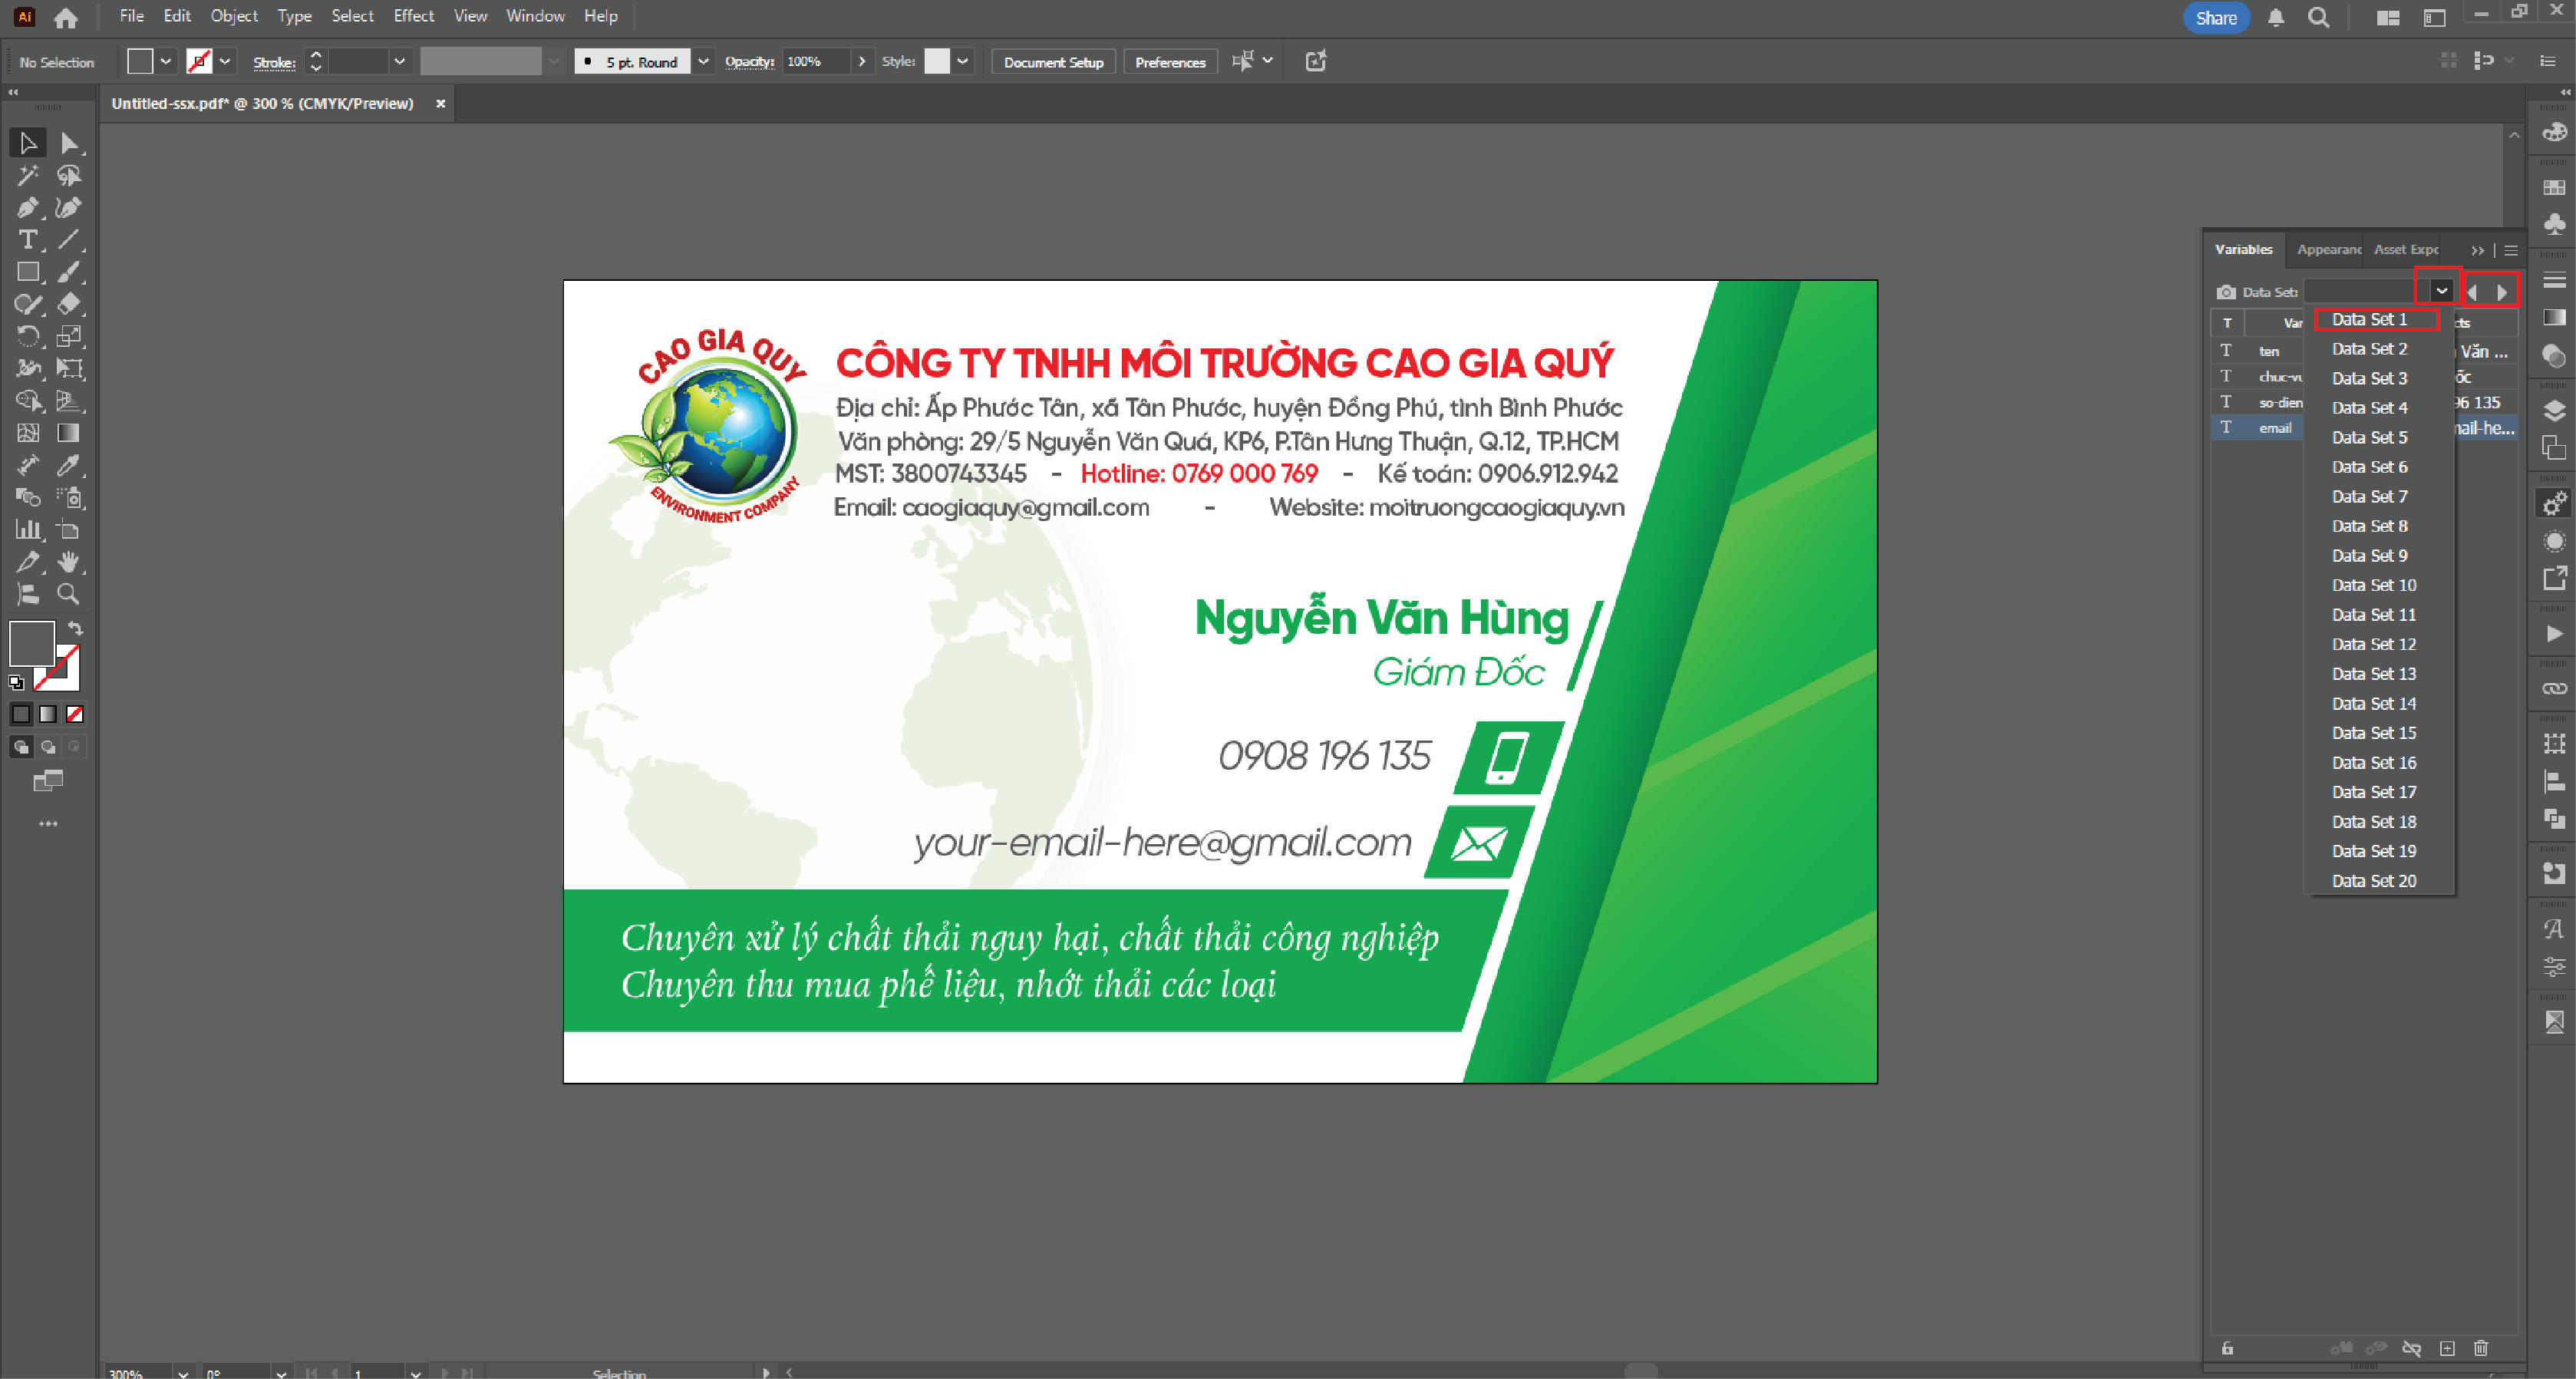Click the new variable plus icon

[x=2447, y=1348]
